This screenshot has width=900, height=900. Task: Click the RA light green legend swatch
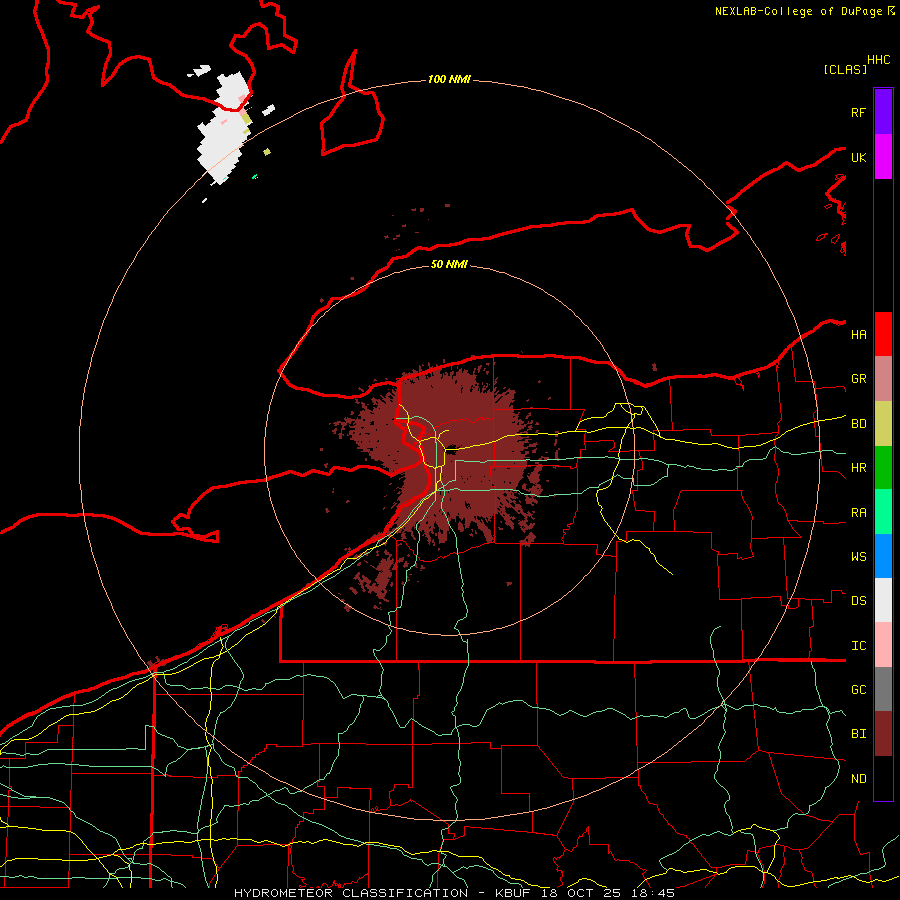pos(883,511)
